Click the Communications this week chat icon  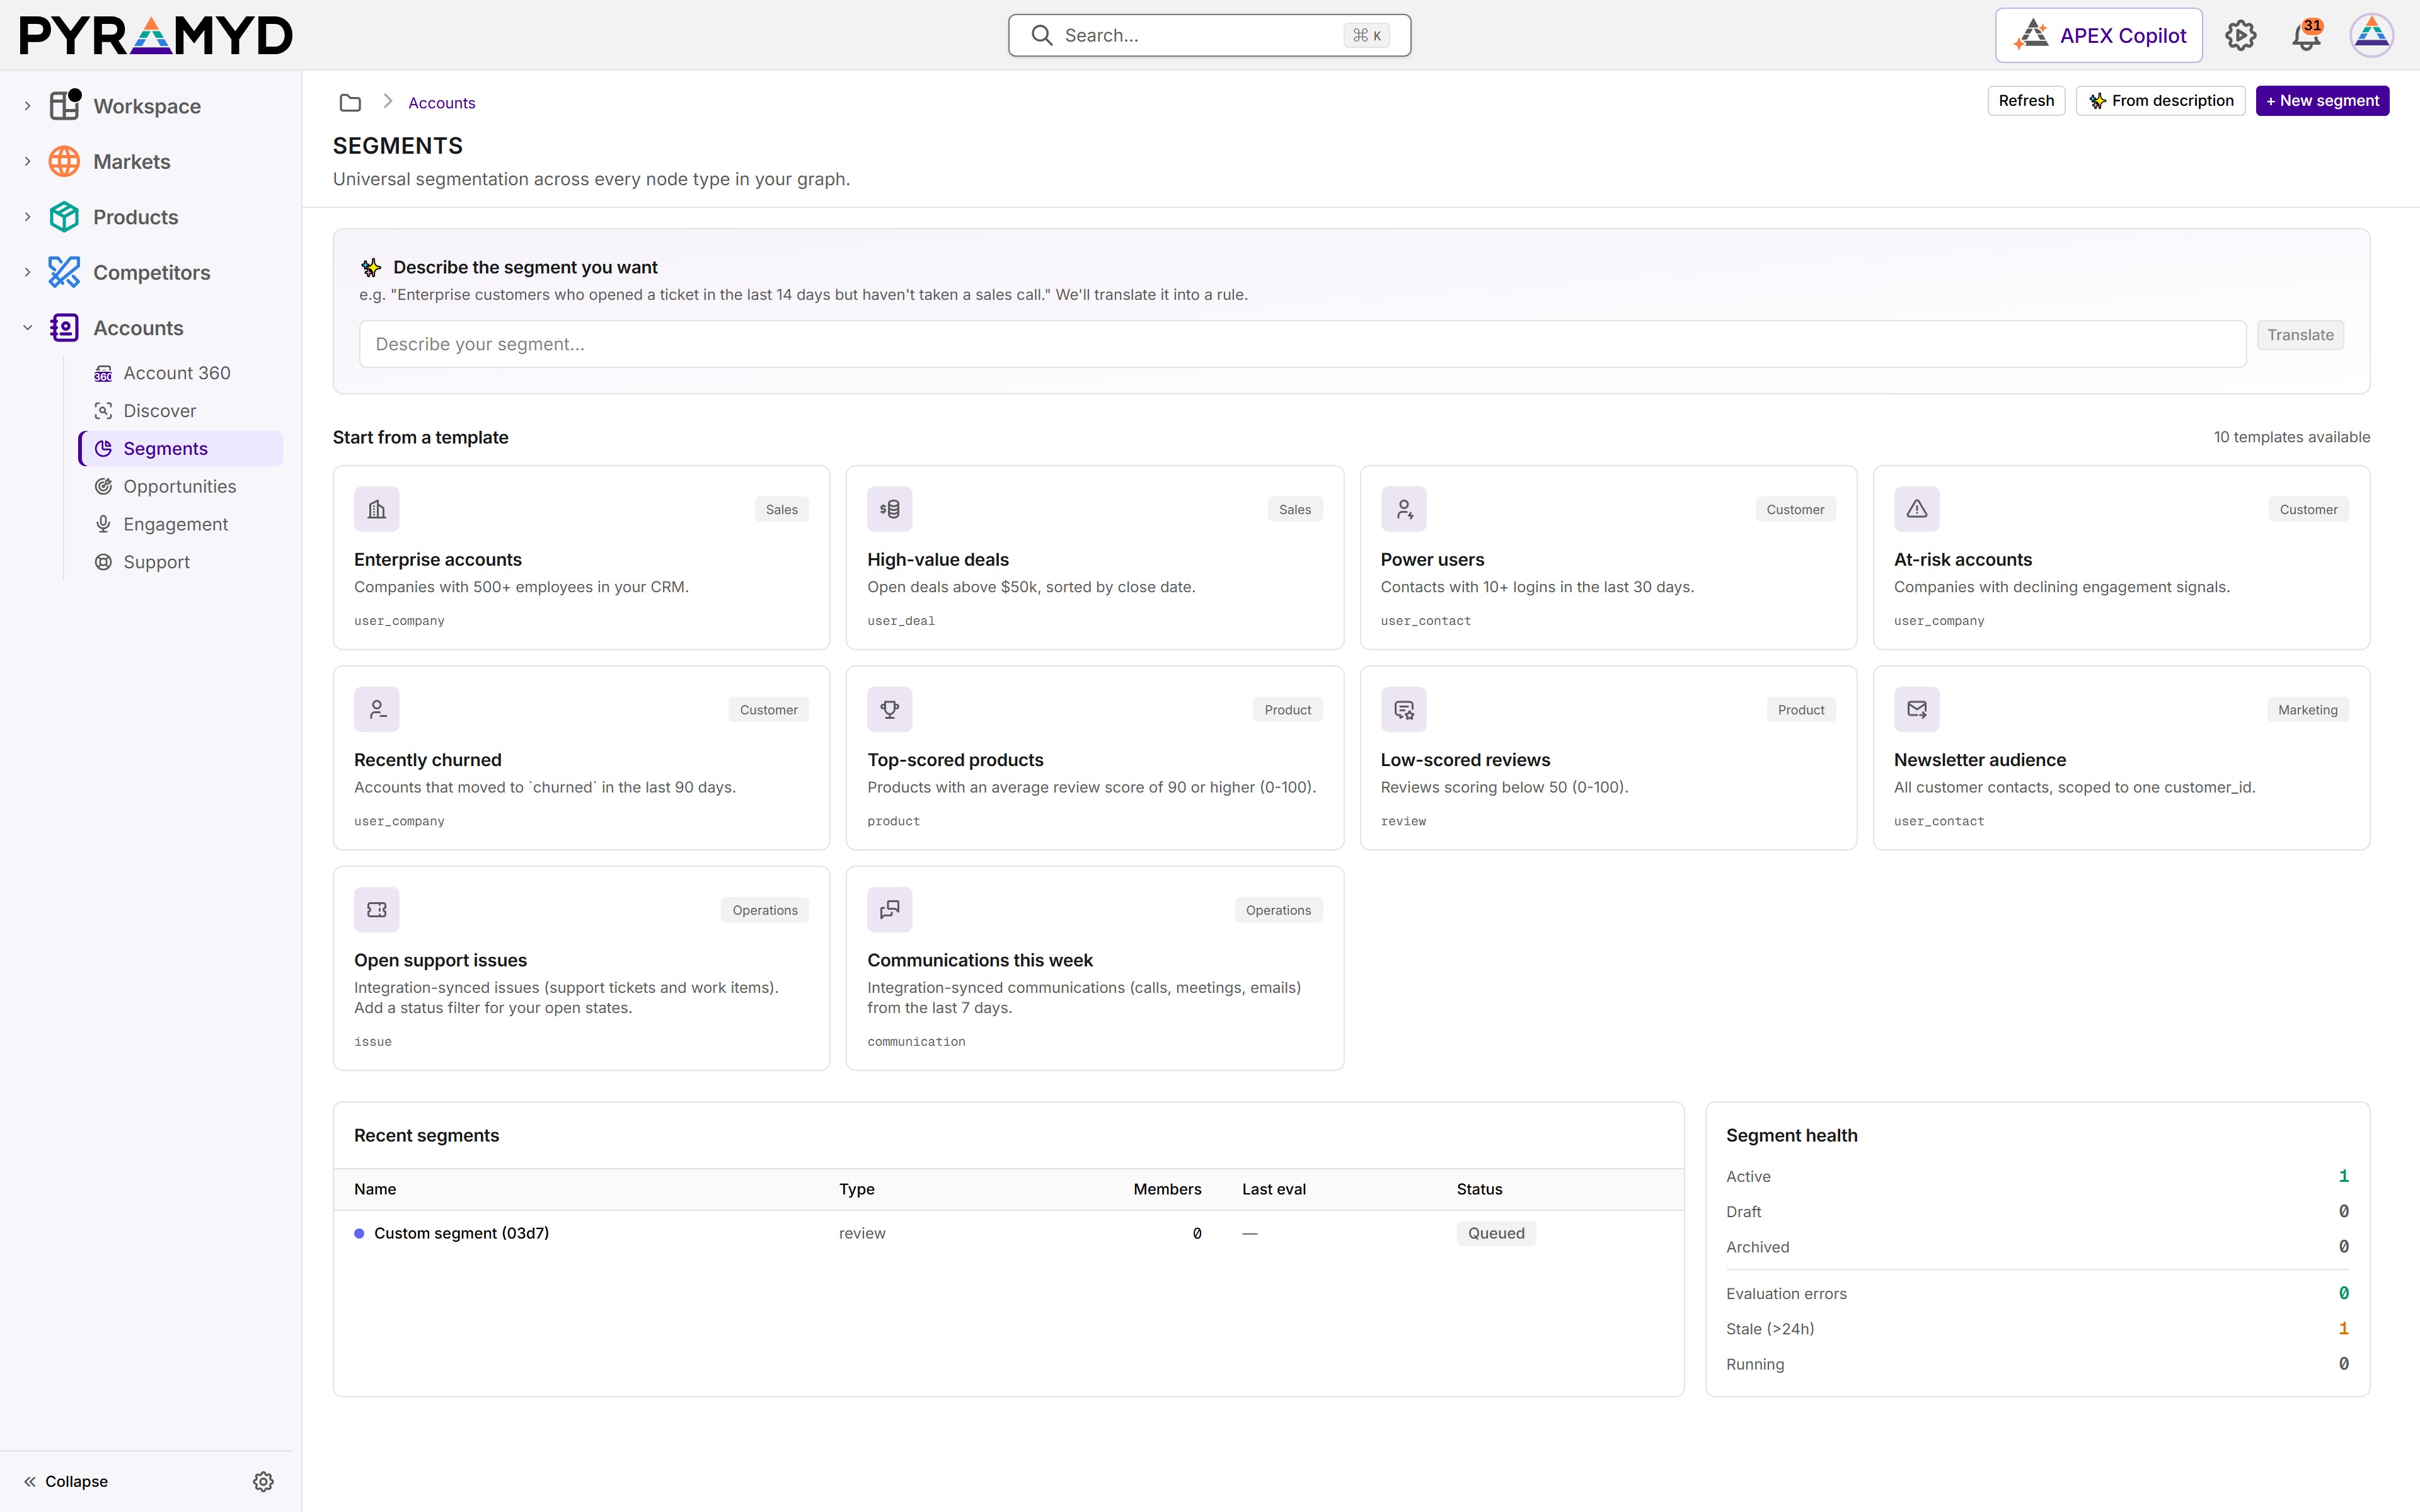coord(890,910)
